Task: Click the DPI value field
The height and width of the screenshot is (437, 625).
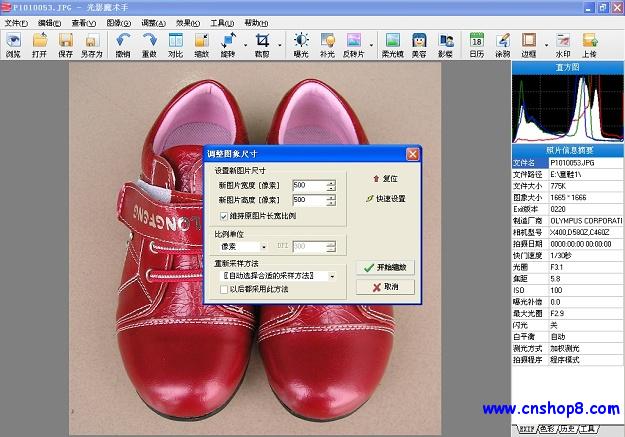Action: (x=309, y=246)
